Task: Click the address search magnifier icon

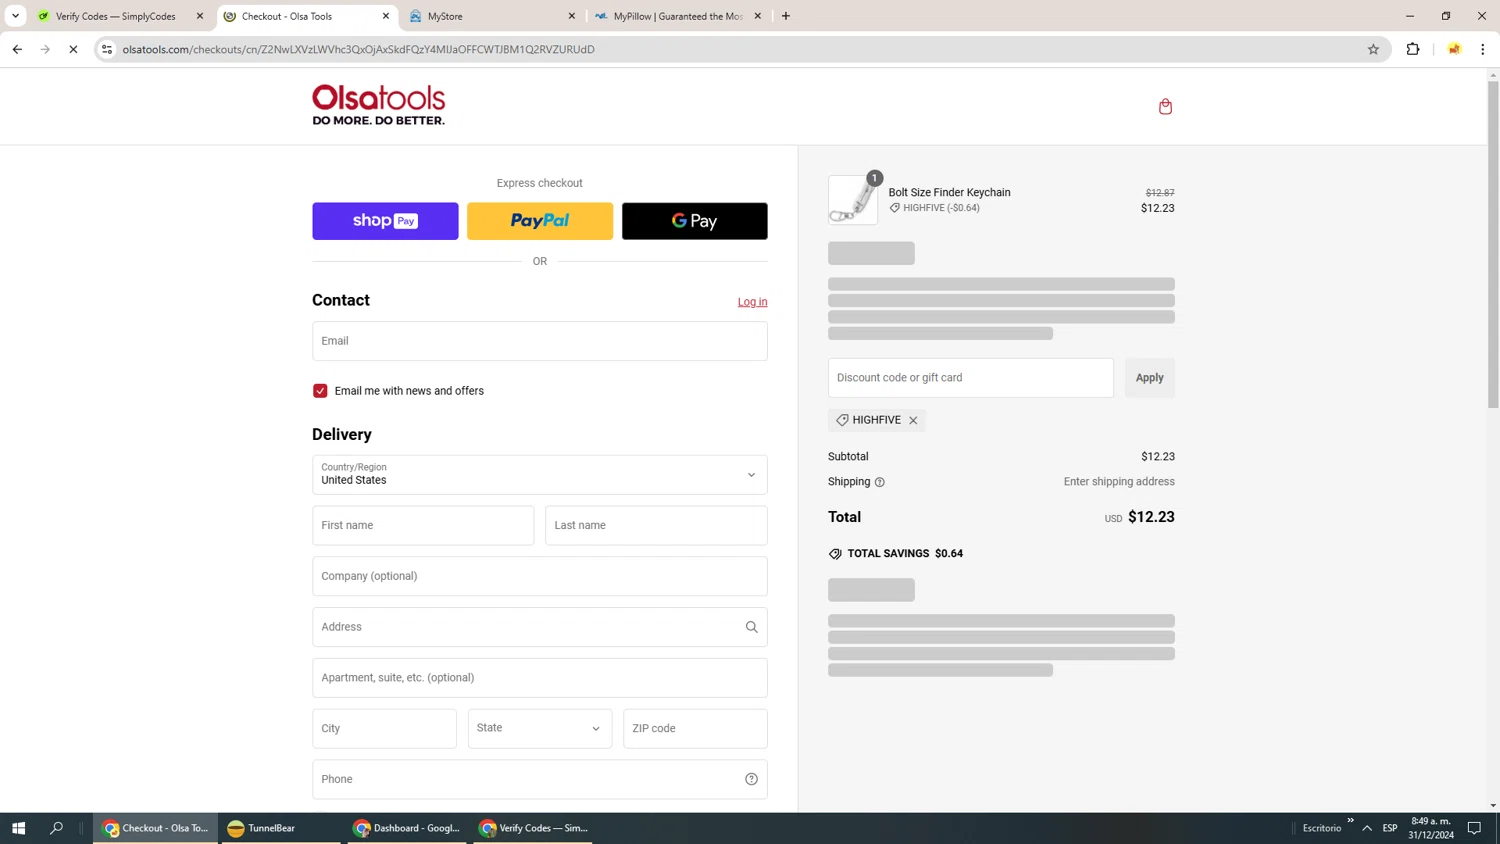Action: click(751, 627)
